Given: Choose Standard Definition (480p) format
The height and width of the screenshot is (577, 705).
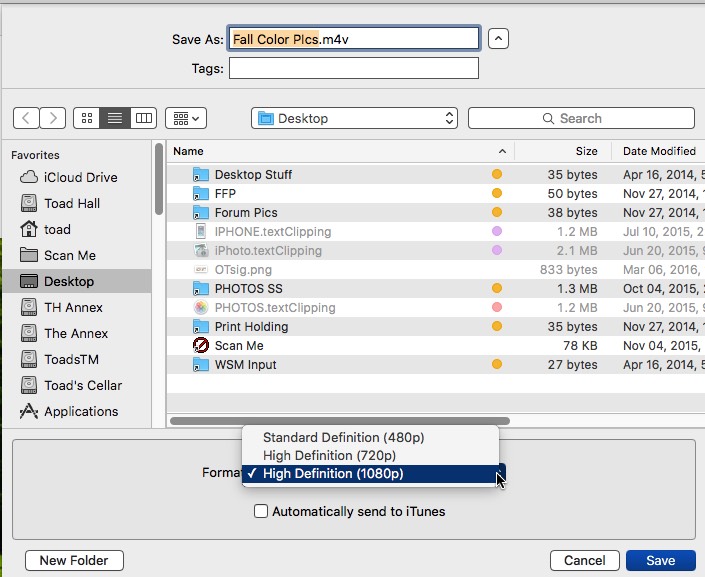Looking at the screenshot, I should point(370,437).
